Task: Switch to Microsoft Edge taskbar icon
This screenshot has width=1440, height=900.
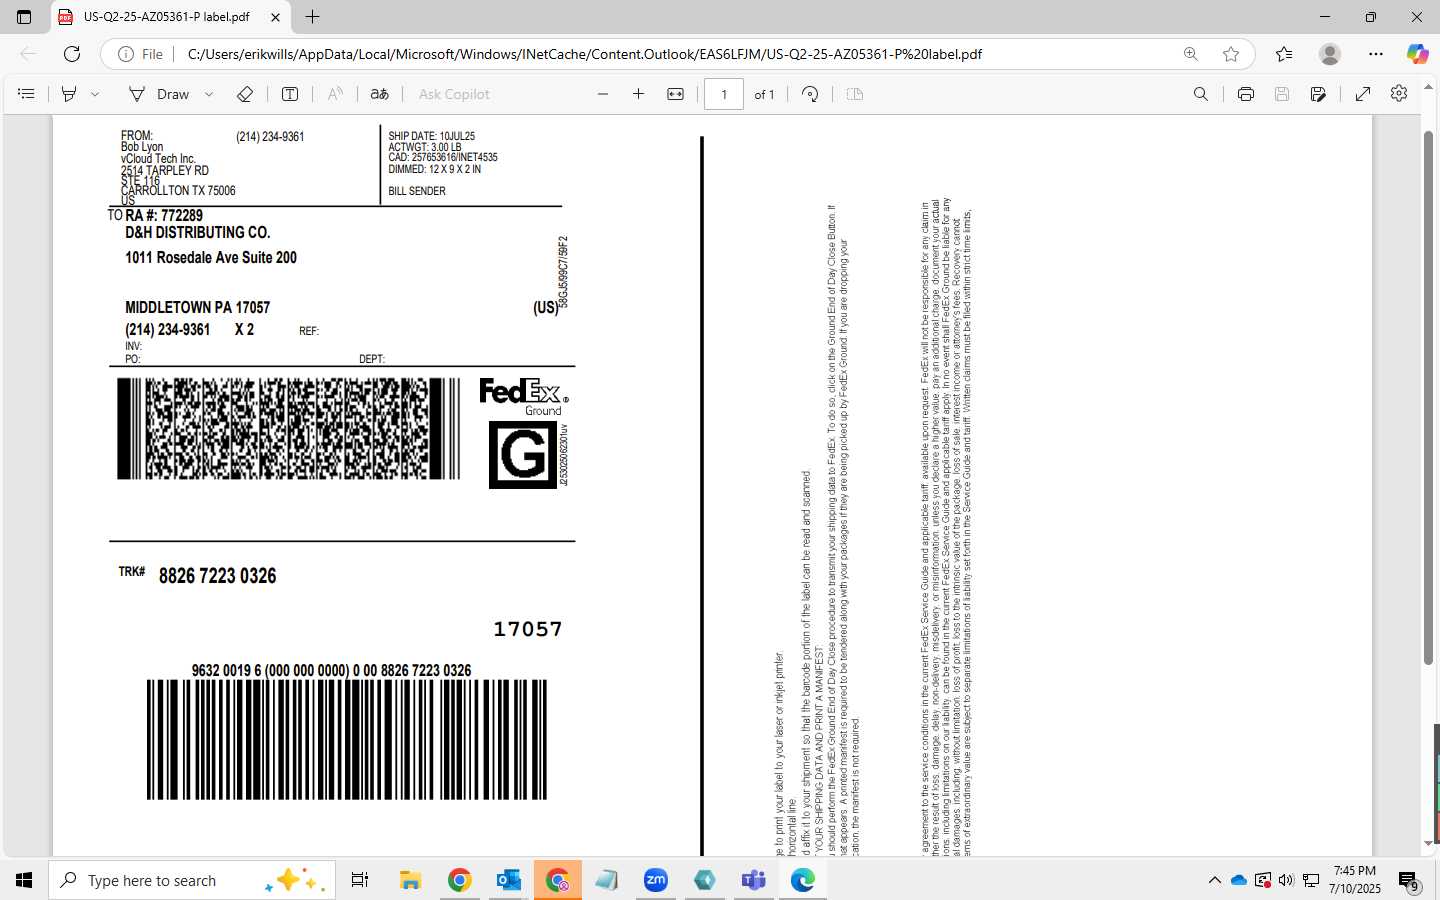Action: pyautogui.click(x=803, y=880)
